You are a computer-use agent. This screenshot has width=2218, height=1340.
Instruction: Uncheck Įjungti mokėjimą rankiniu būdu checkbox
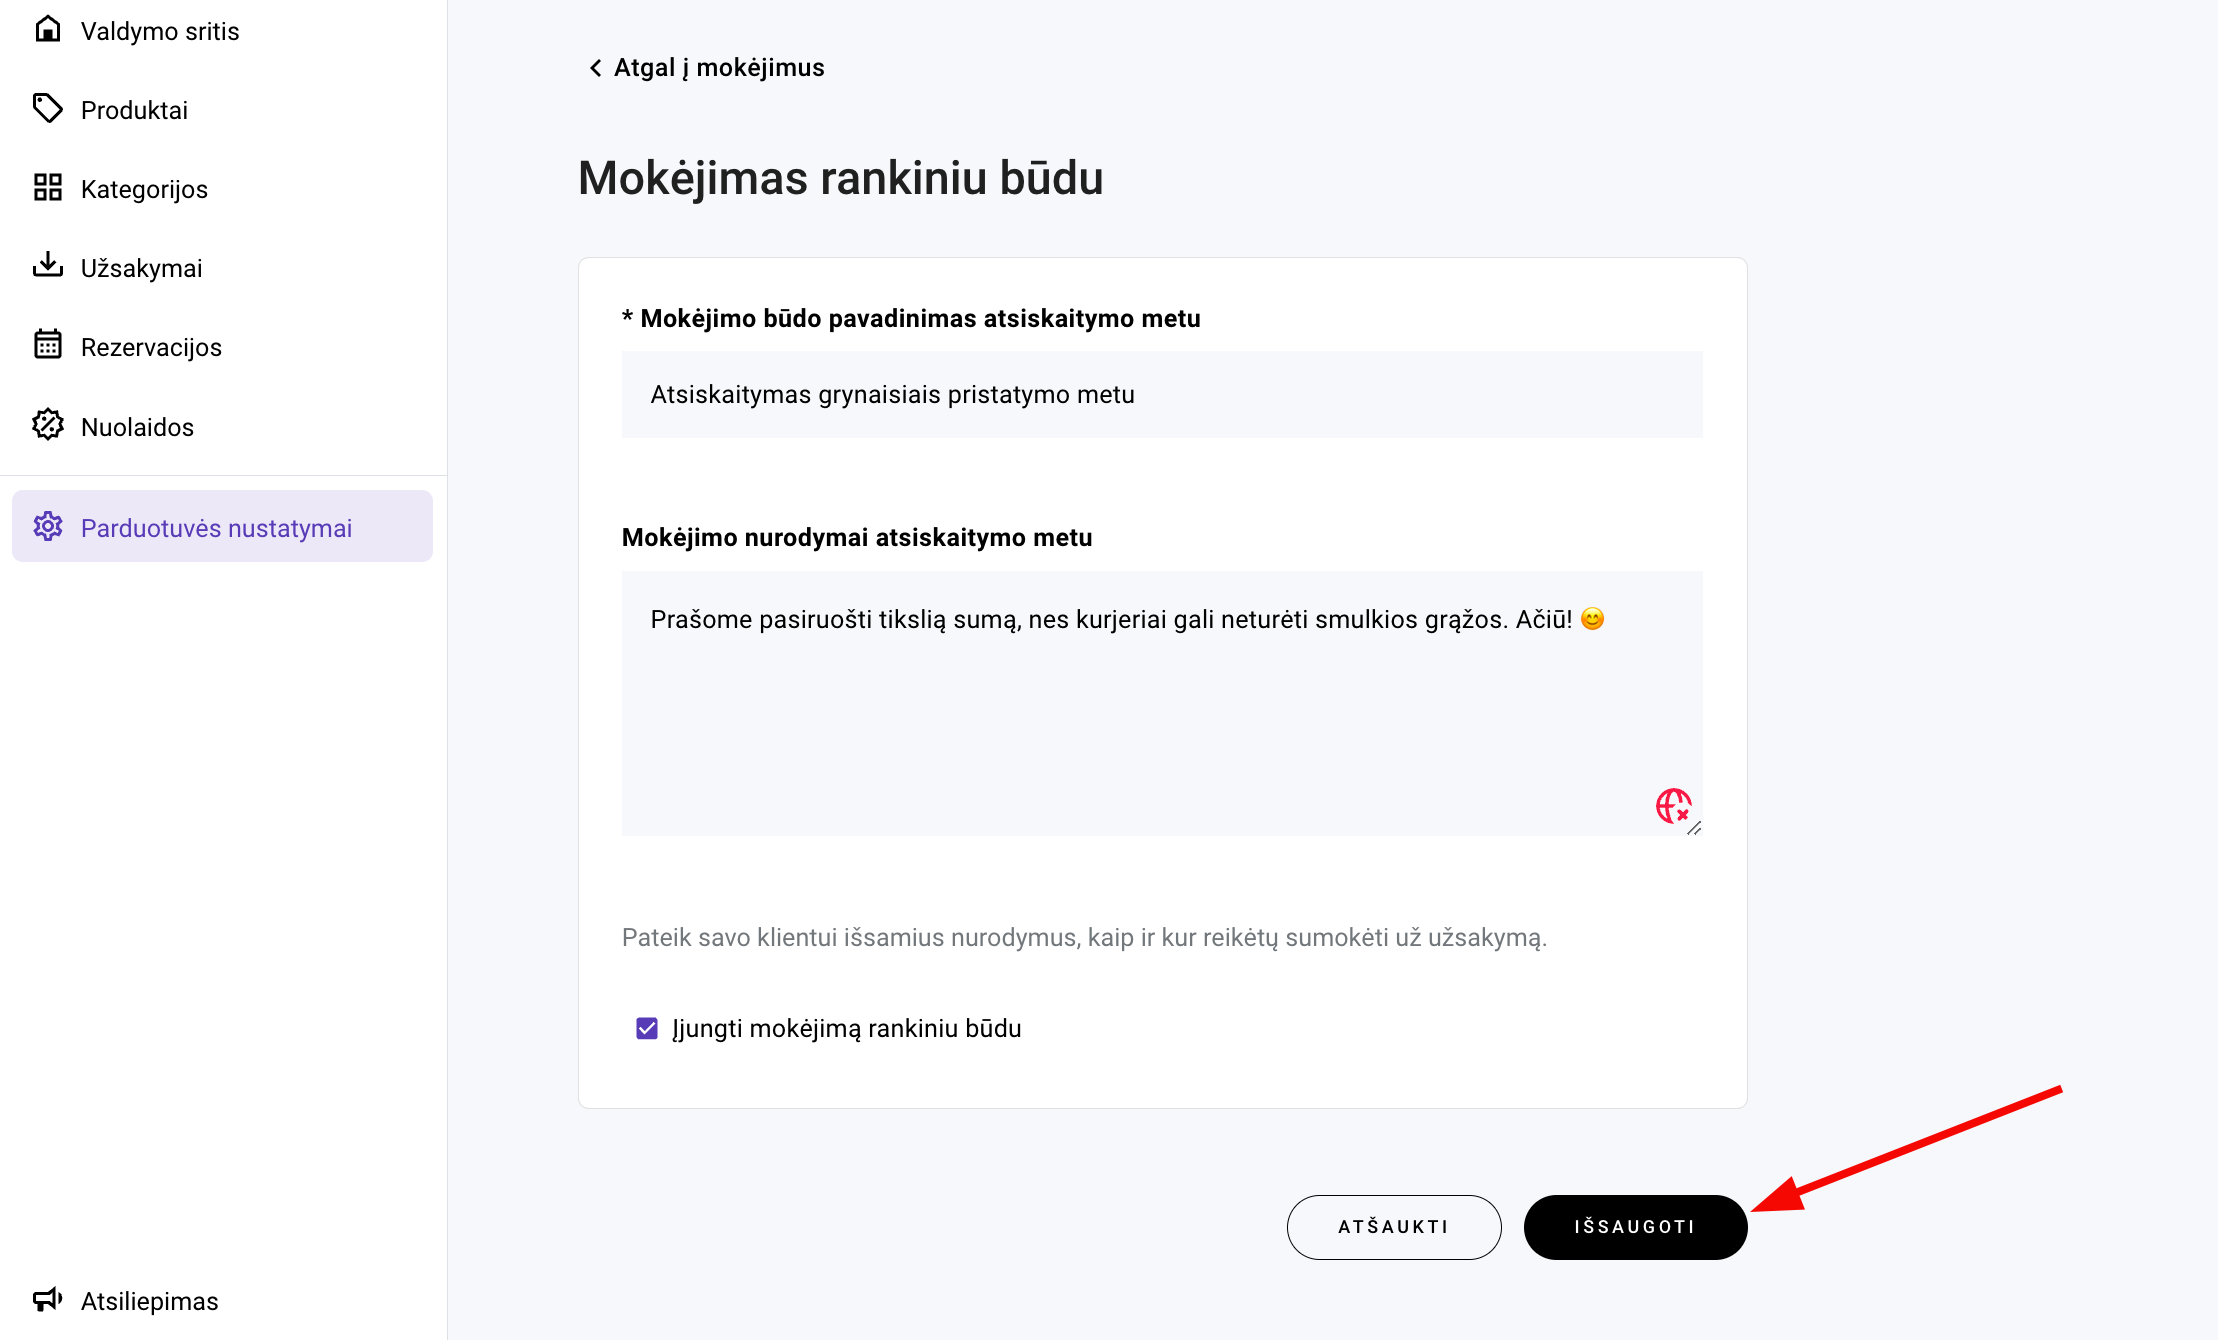coord(647,1028)
